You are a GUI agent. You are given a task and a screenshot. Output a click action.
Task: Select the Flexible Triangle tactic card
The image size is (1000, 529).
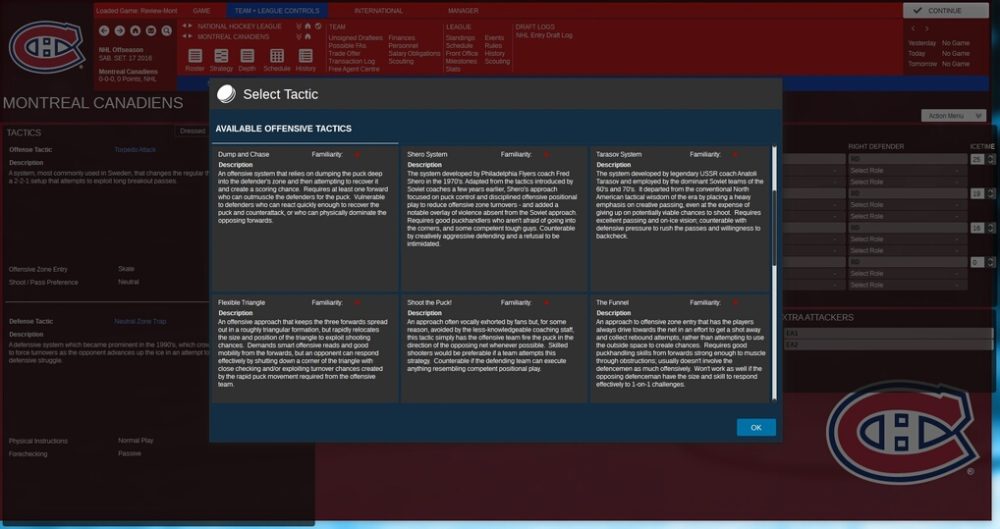(305, 348)
